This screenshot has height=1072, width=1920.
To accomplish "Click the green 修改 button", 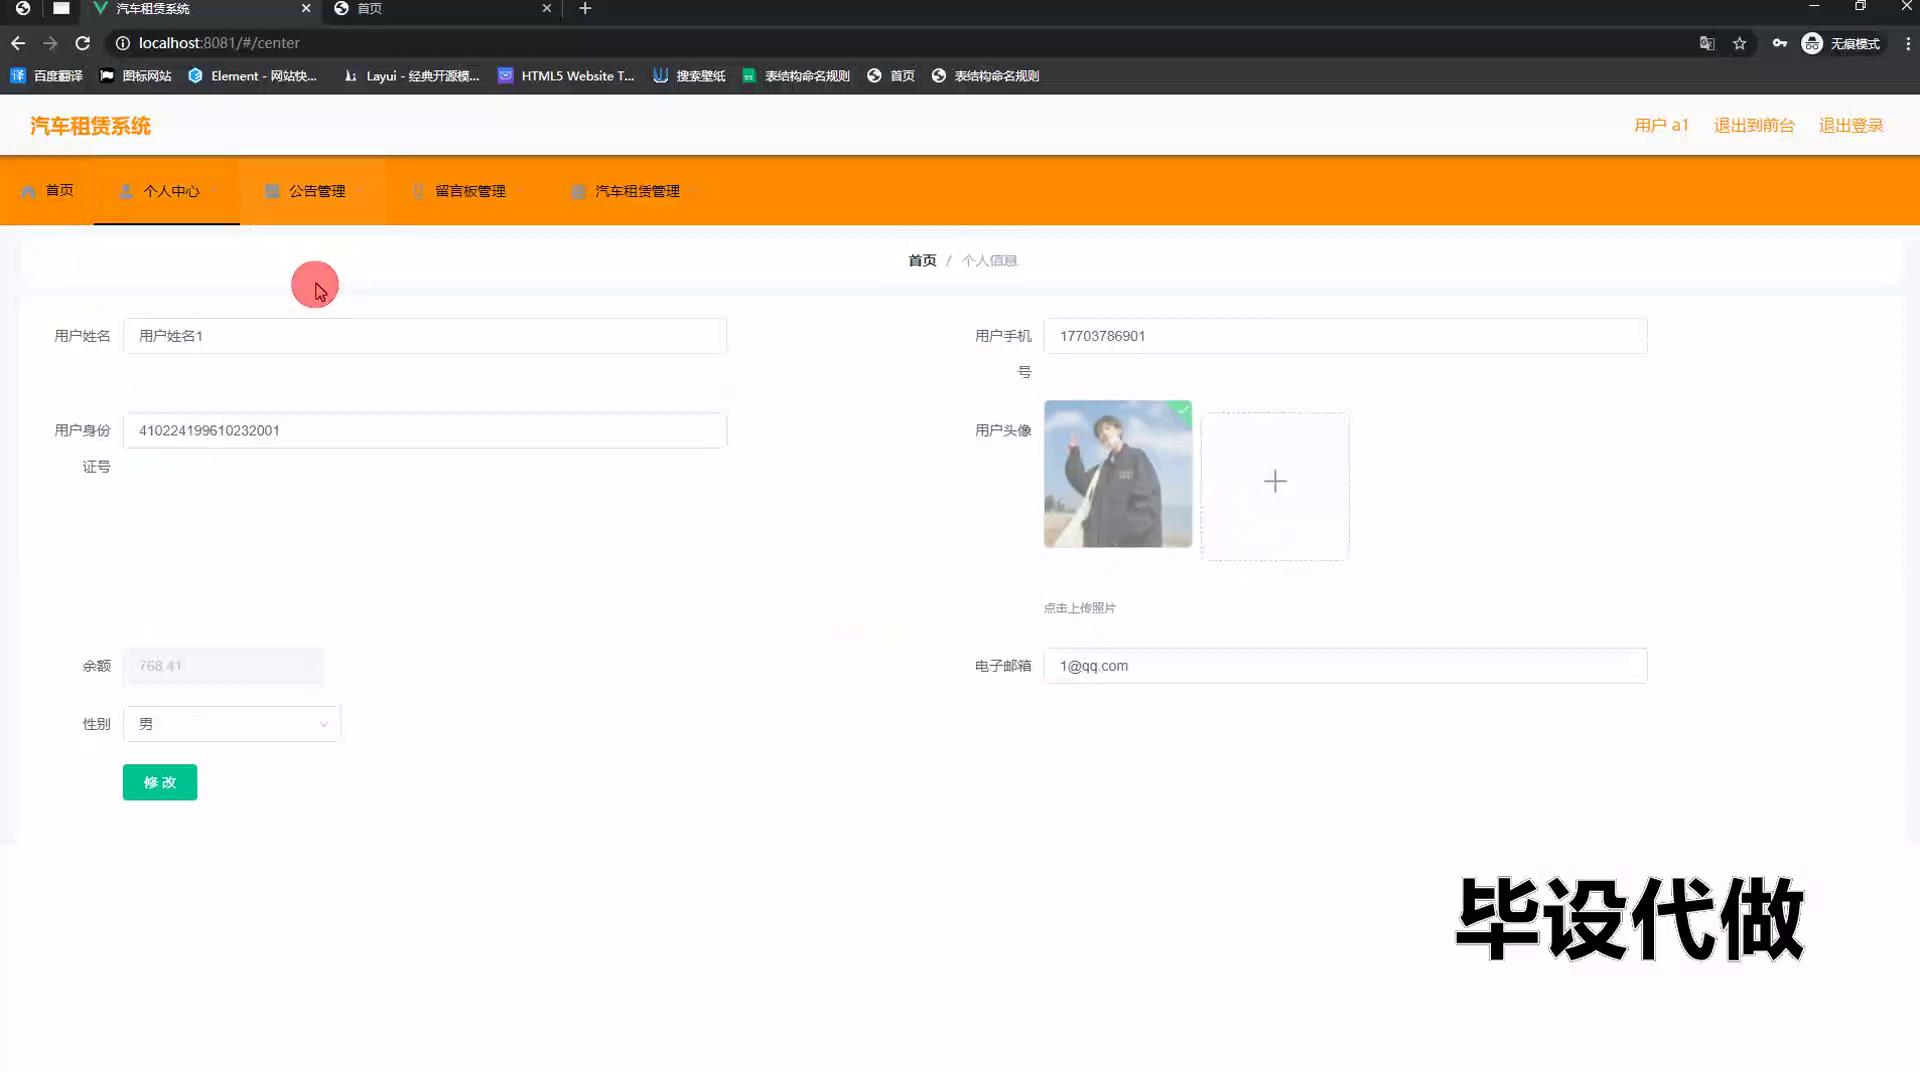I will click(160, 782).
